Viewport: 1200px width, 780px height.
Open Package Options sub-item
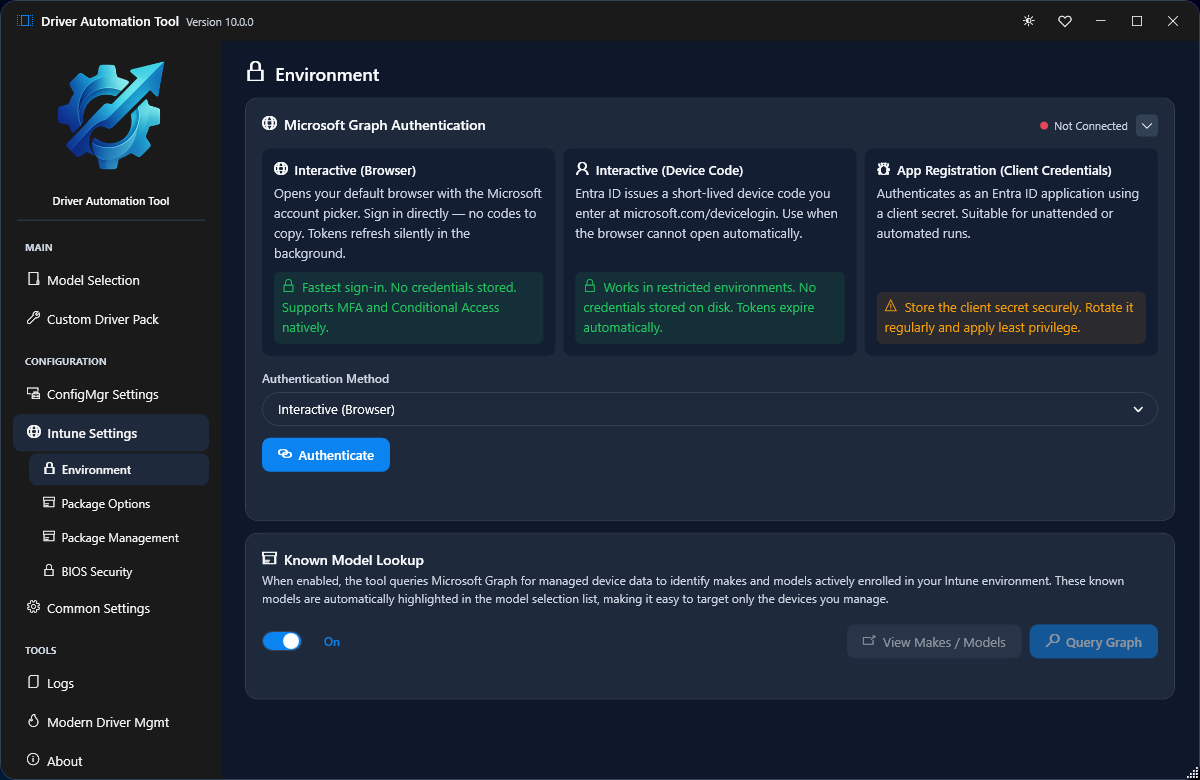[x=119, y=503]
